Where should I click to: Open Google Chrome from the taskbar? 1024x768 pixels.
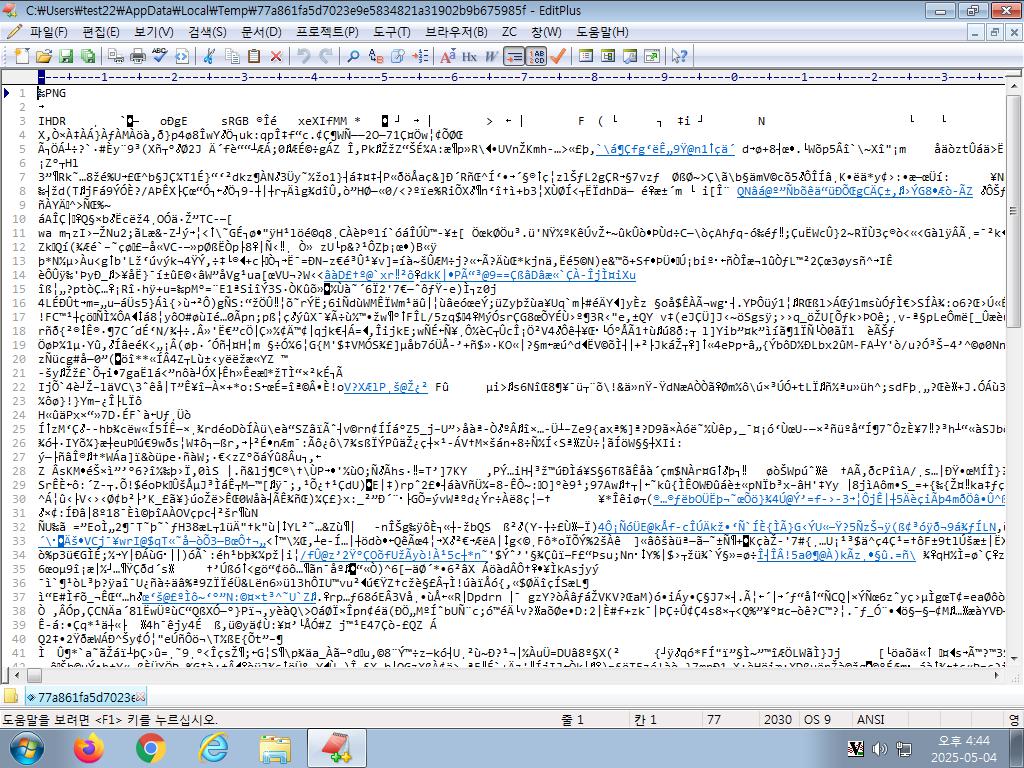150,749
